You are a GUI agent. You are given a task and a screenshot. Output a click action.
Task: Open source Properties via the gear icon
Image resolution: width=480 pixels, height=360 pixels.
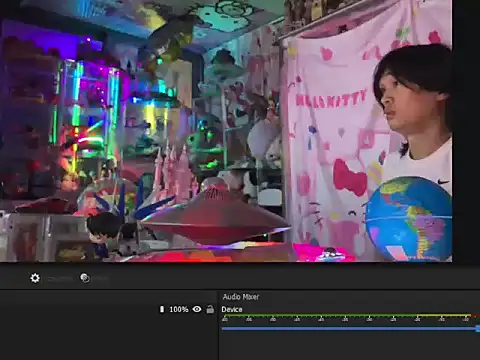35,278
